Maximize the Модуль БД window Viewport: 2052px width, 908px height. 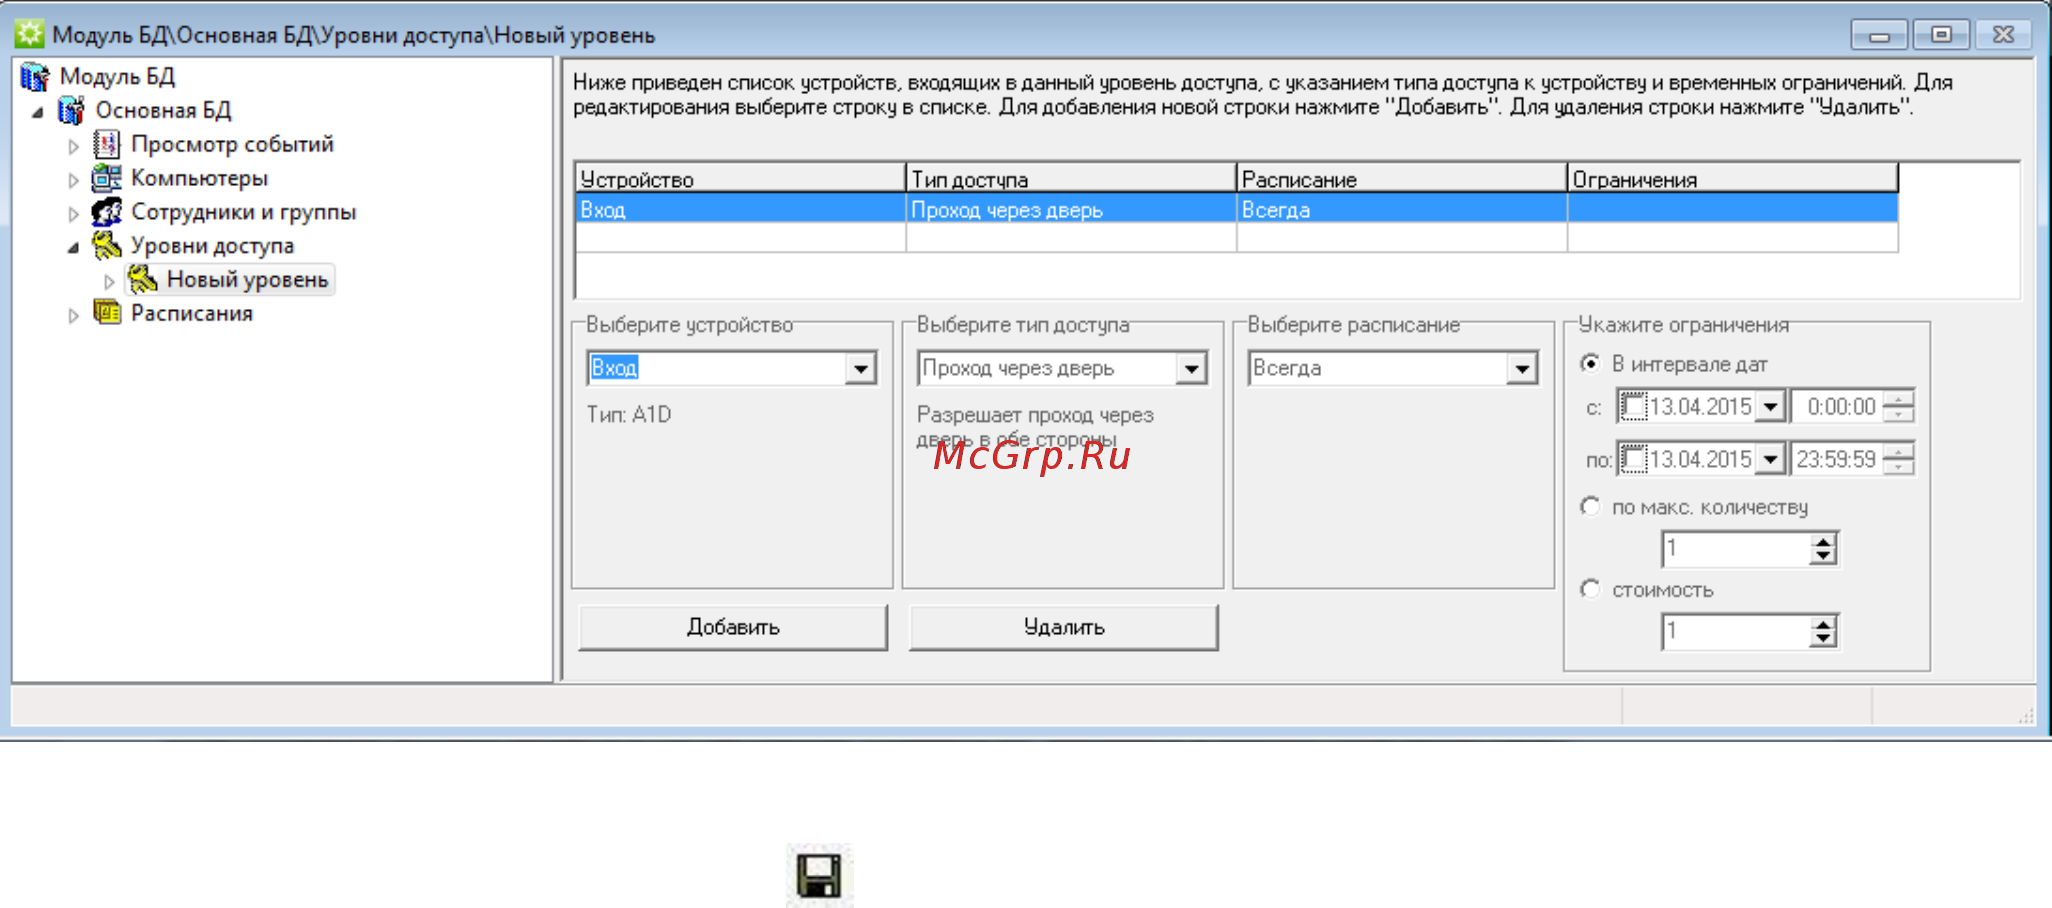pos(1941,34)
